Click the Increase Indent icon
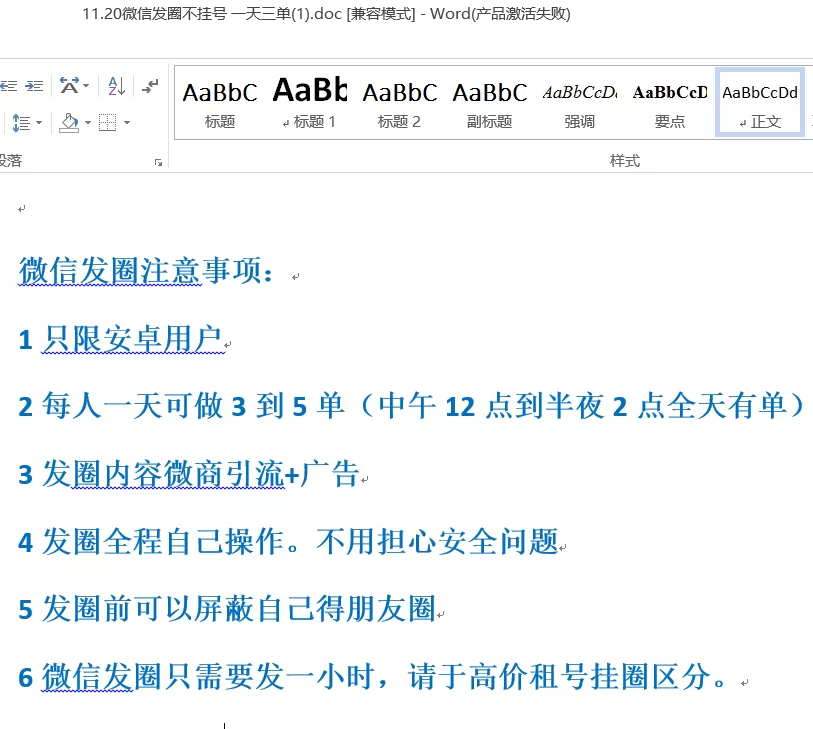The height and width of the screenshot is (729, 813). tap(34, 86)
